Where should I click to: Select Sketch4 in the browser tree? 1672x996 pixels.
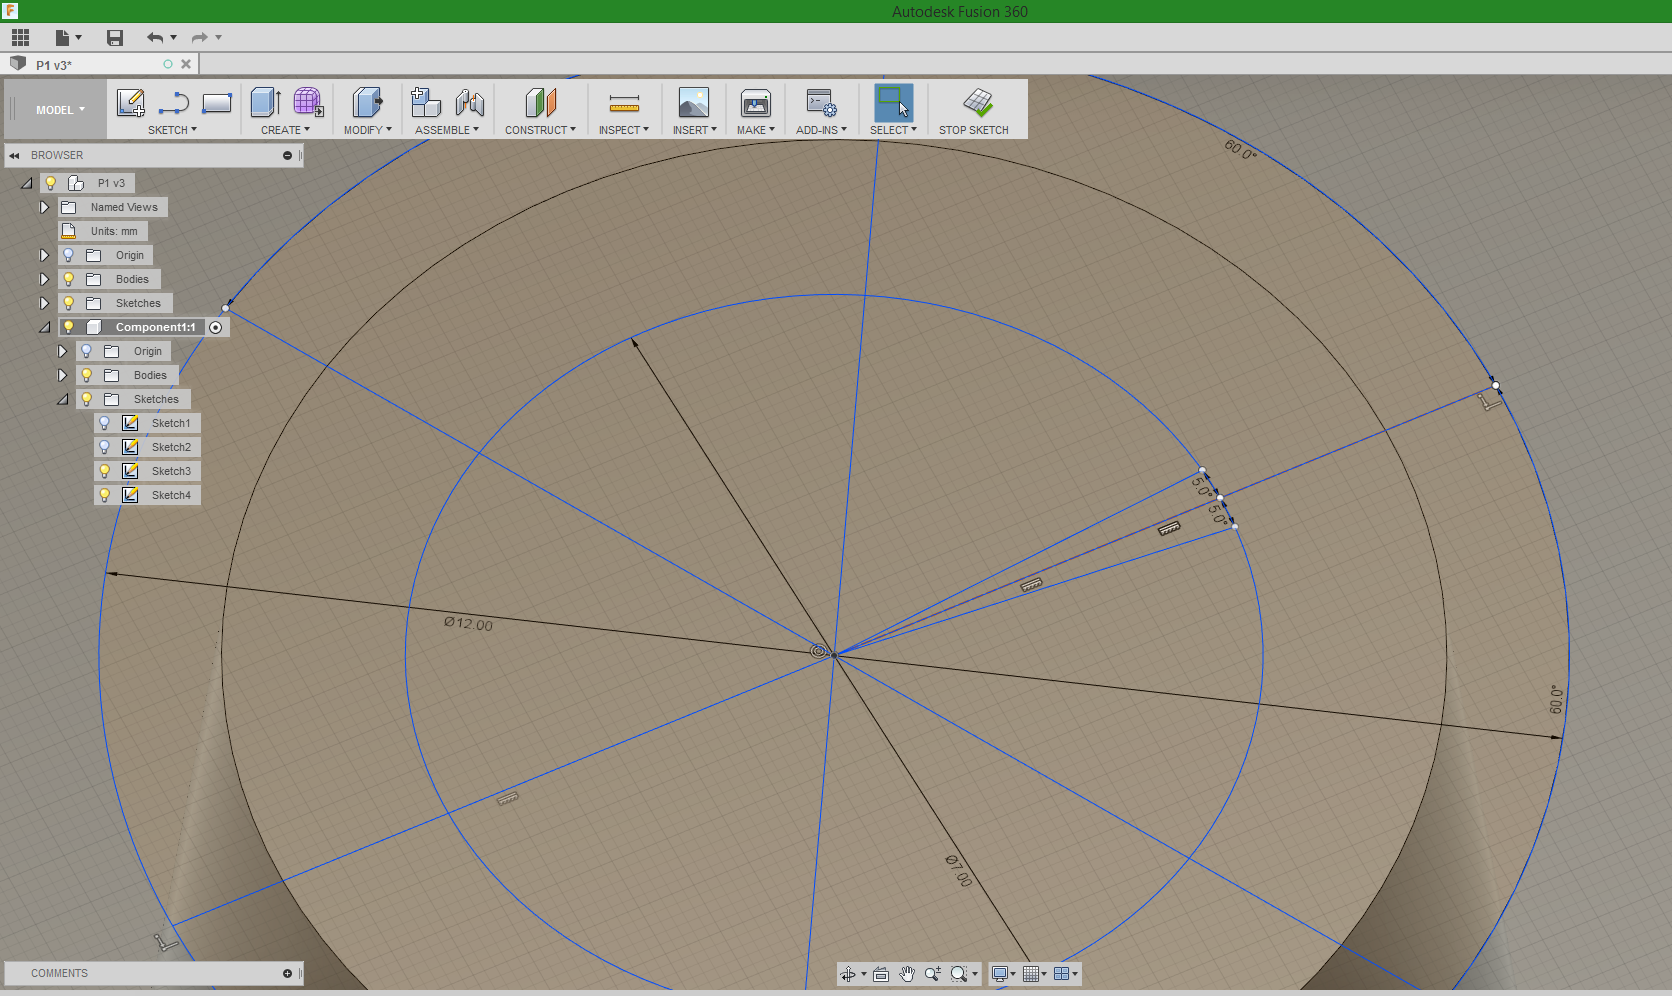pyautogui.click(x=171, y=495)
